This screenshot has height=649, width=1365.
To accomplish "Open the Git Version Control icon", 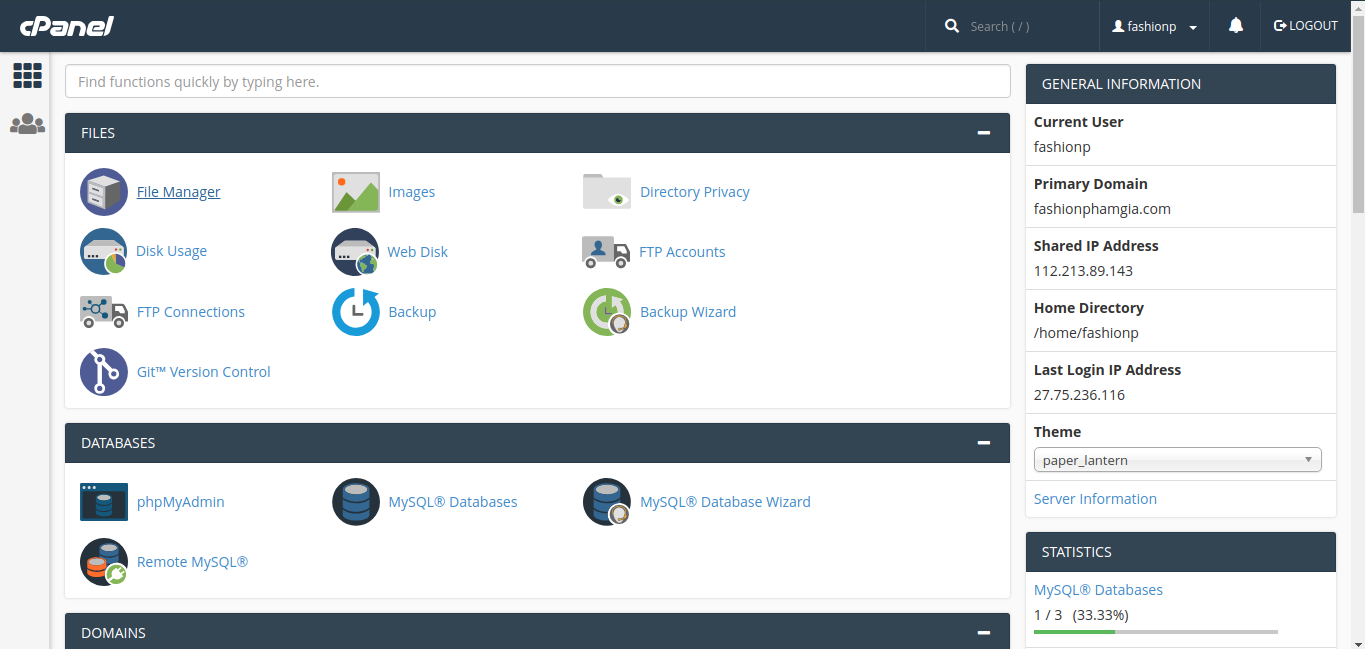I will coord(104,372).
